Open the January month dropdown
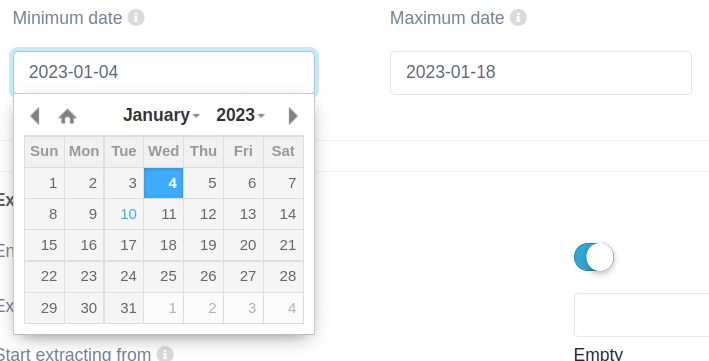 tap(161, 115)
